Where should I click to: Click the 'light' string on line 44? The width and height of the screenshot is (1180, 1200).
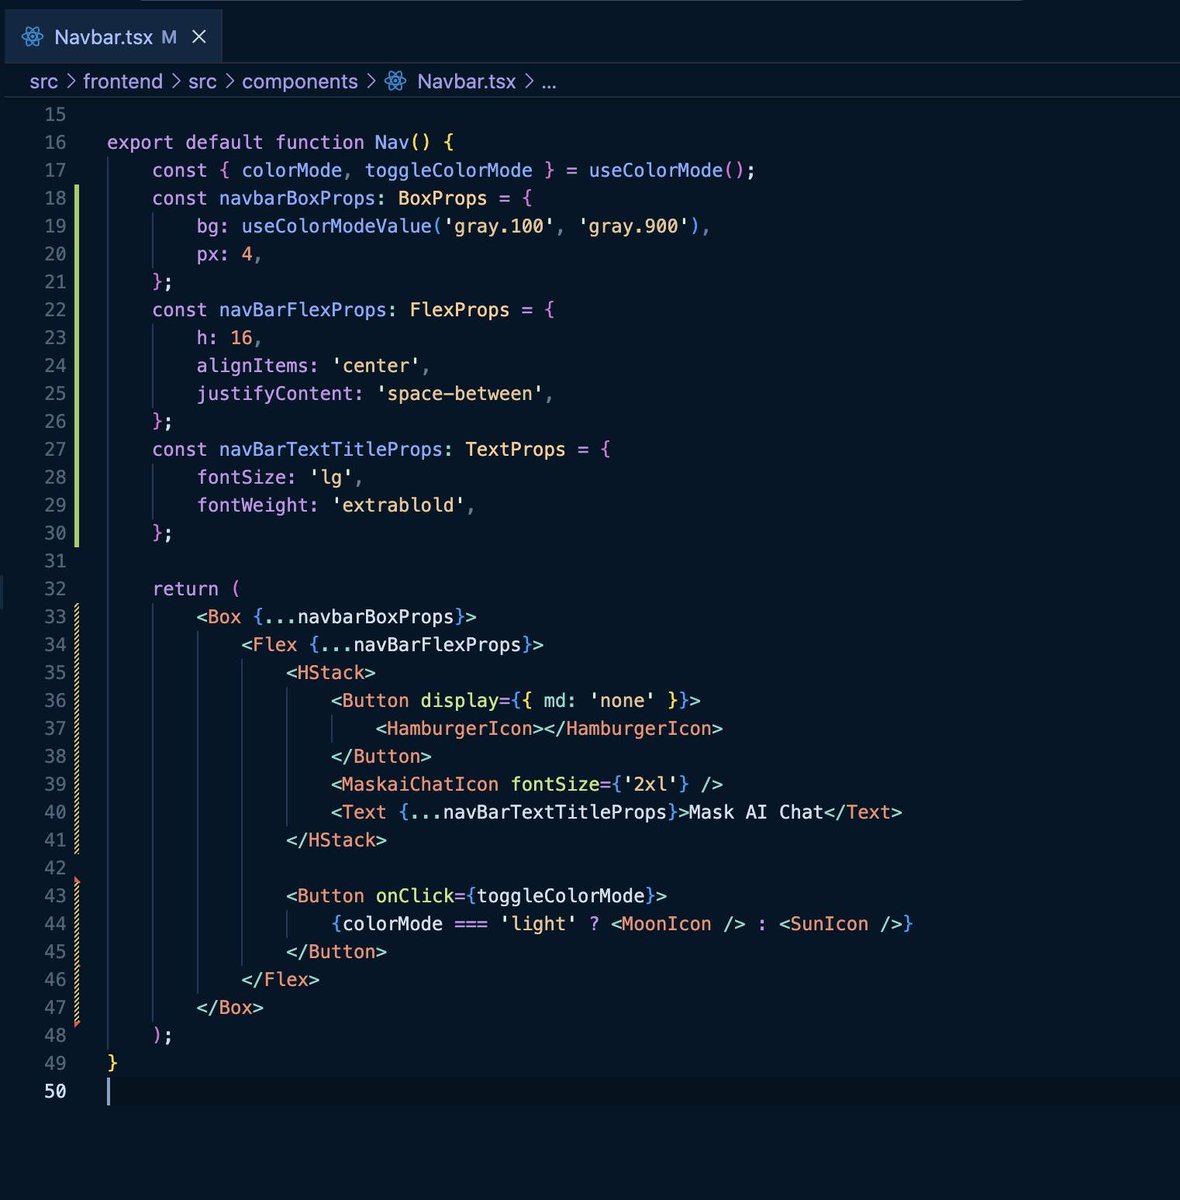[x=538, y=924]
